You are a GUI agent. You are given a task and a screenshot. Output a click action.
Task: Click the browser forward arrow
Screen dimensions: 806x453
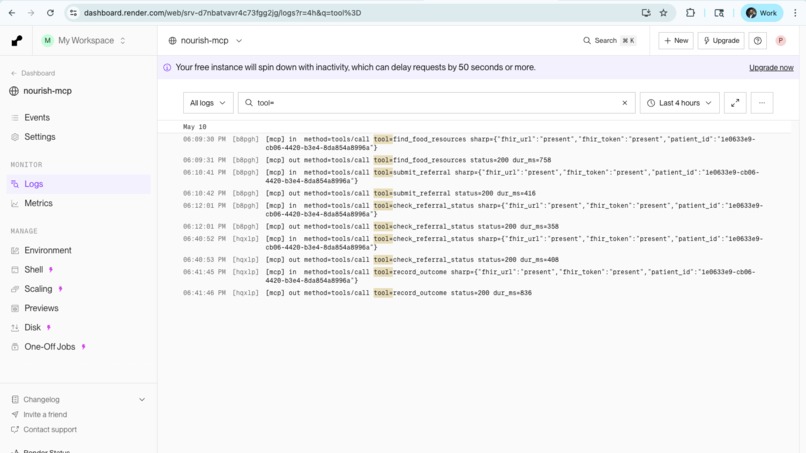pos(31,13)
